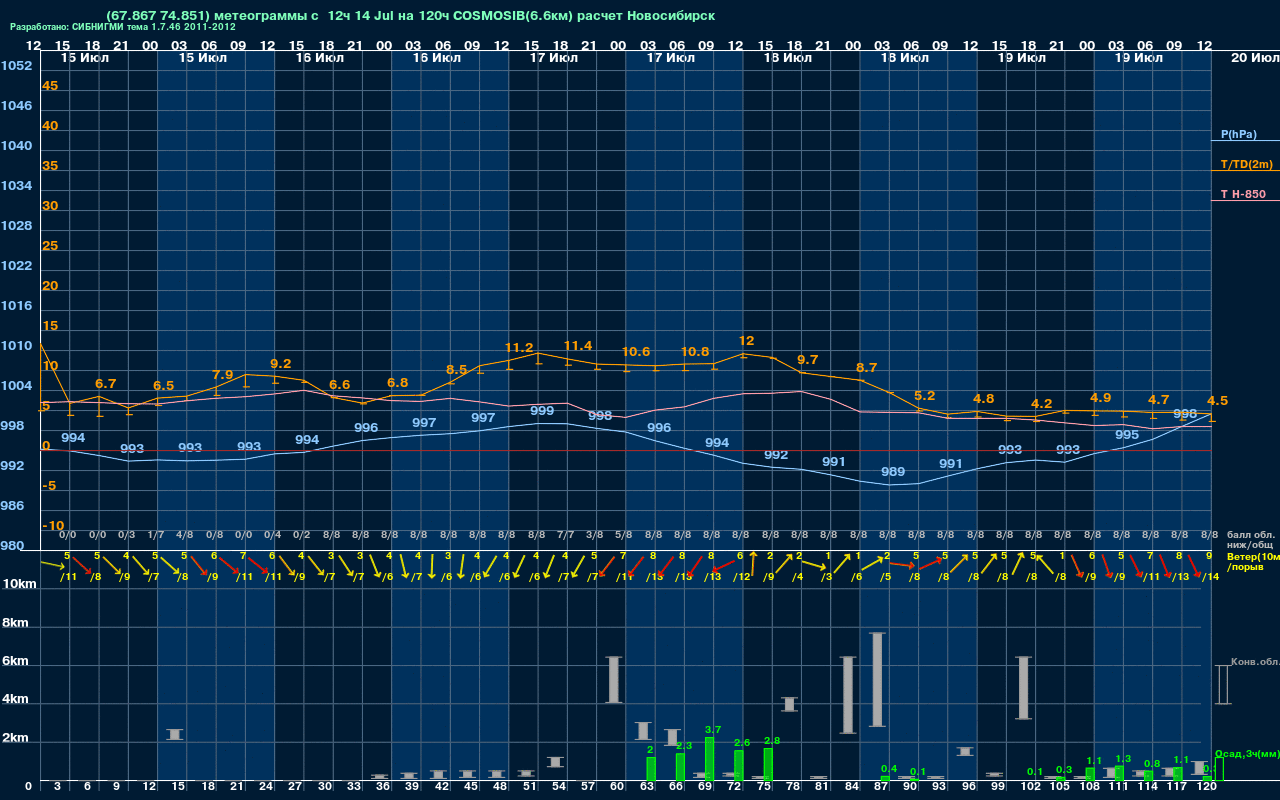
Task: Click the 'Ветер(10м) /порыв' legend label
Action: pyautogui.click(x=1253, y=561)
